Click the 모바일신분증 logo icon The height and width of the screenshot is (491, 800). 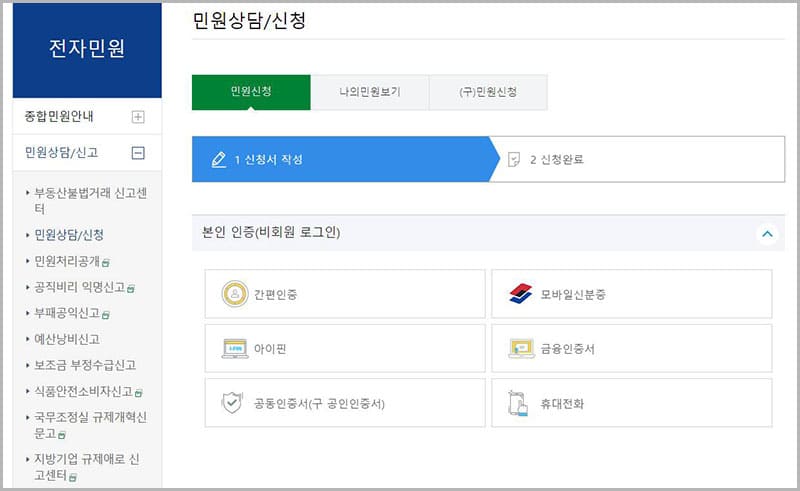click(x=521, y=294)
